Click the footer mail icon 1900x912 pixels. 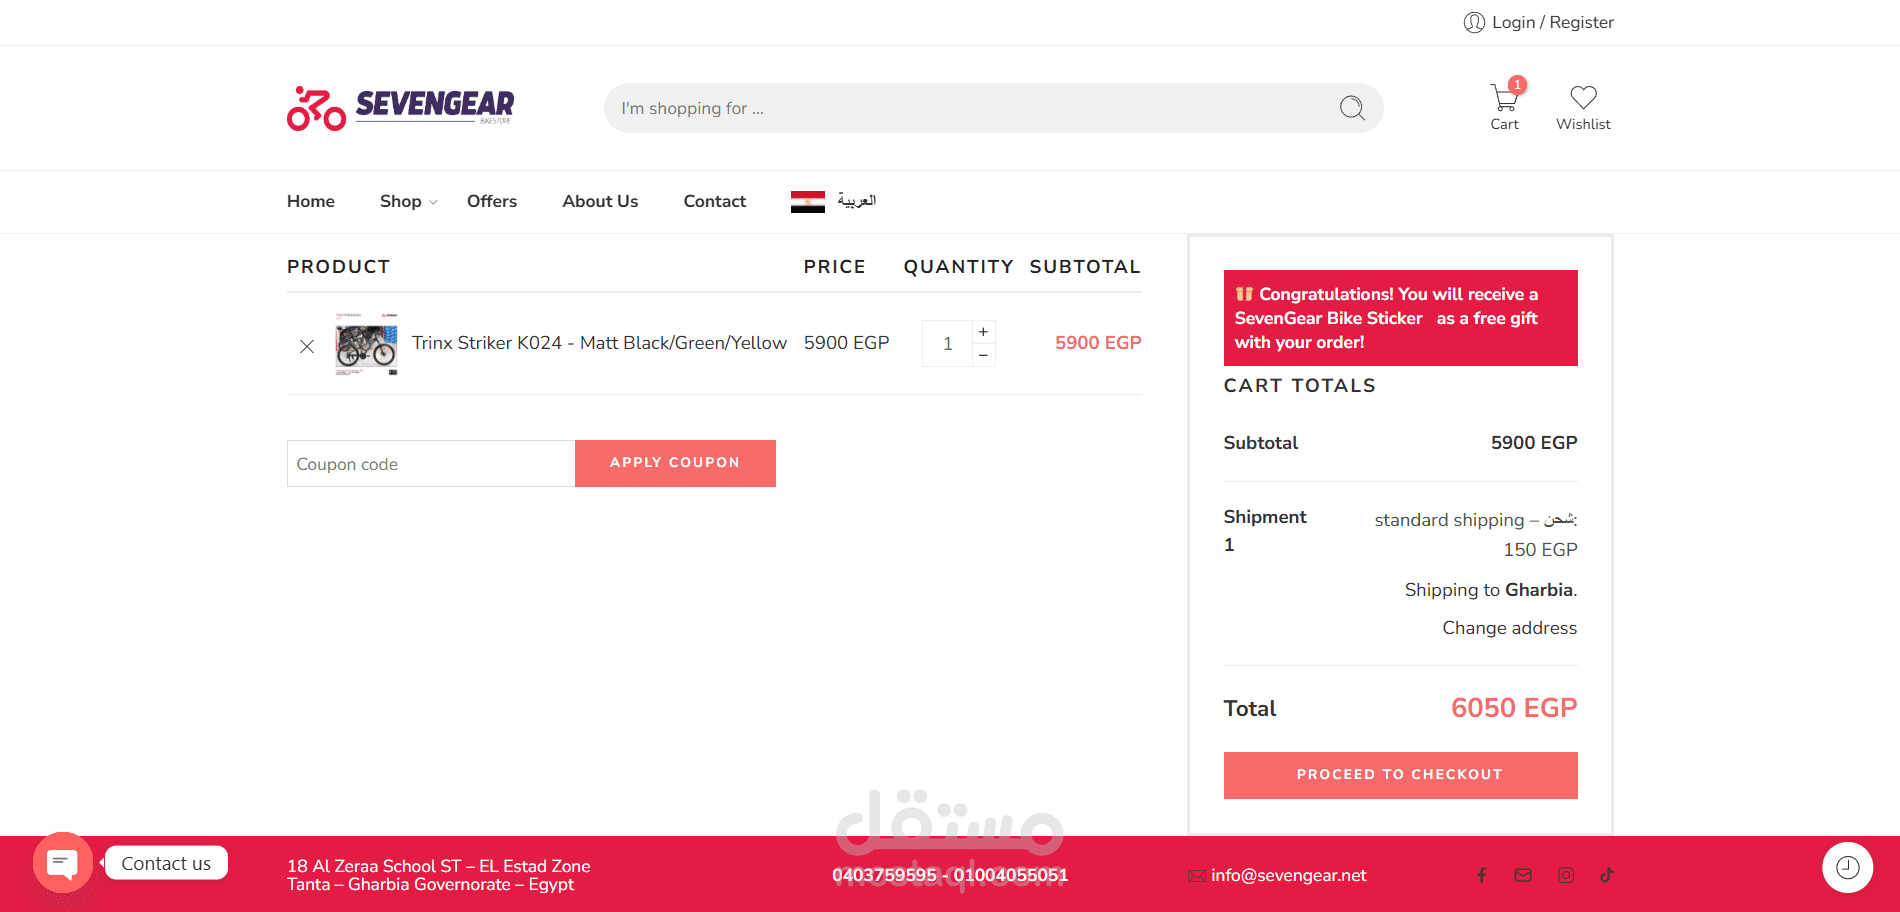coord(1523,875)
